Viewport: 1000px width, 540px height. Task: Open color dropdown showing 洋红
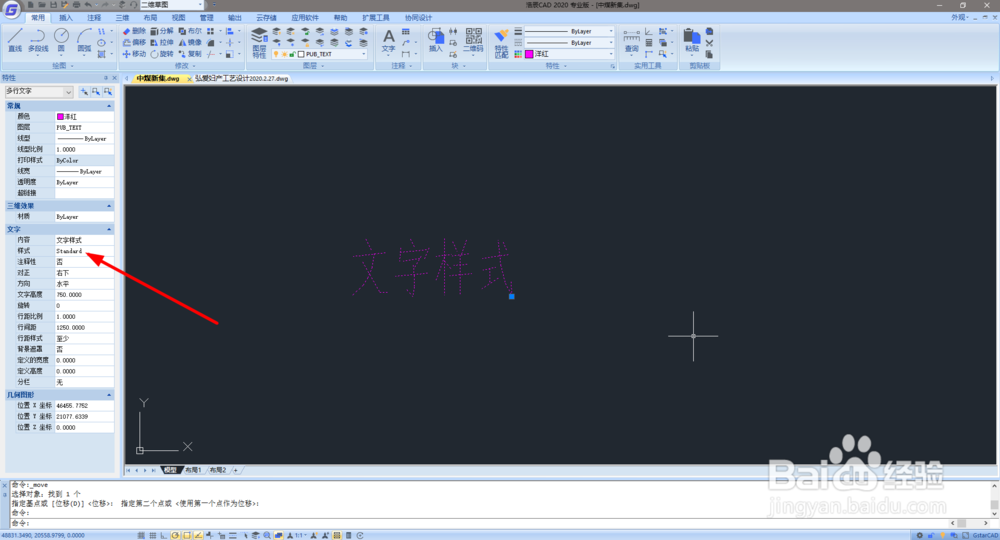(569, 54)
